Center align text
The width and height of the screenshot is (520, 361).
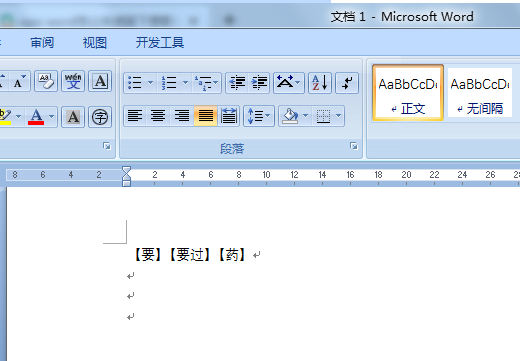[158, 116]
